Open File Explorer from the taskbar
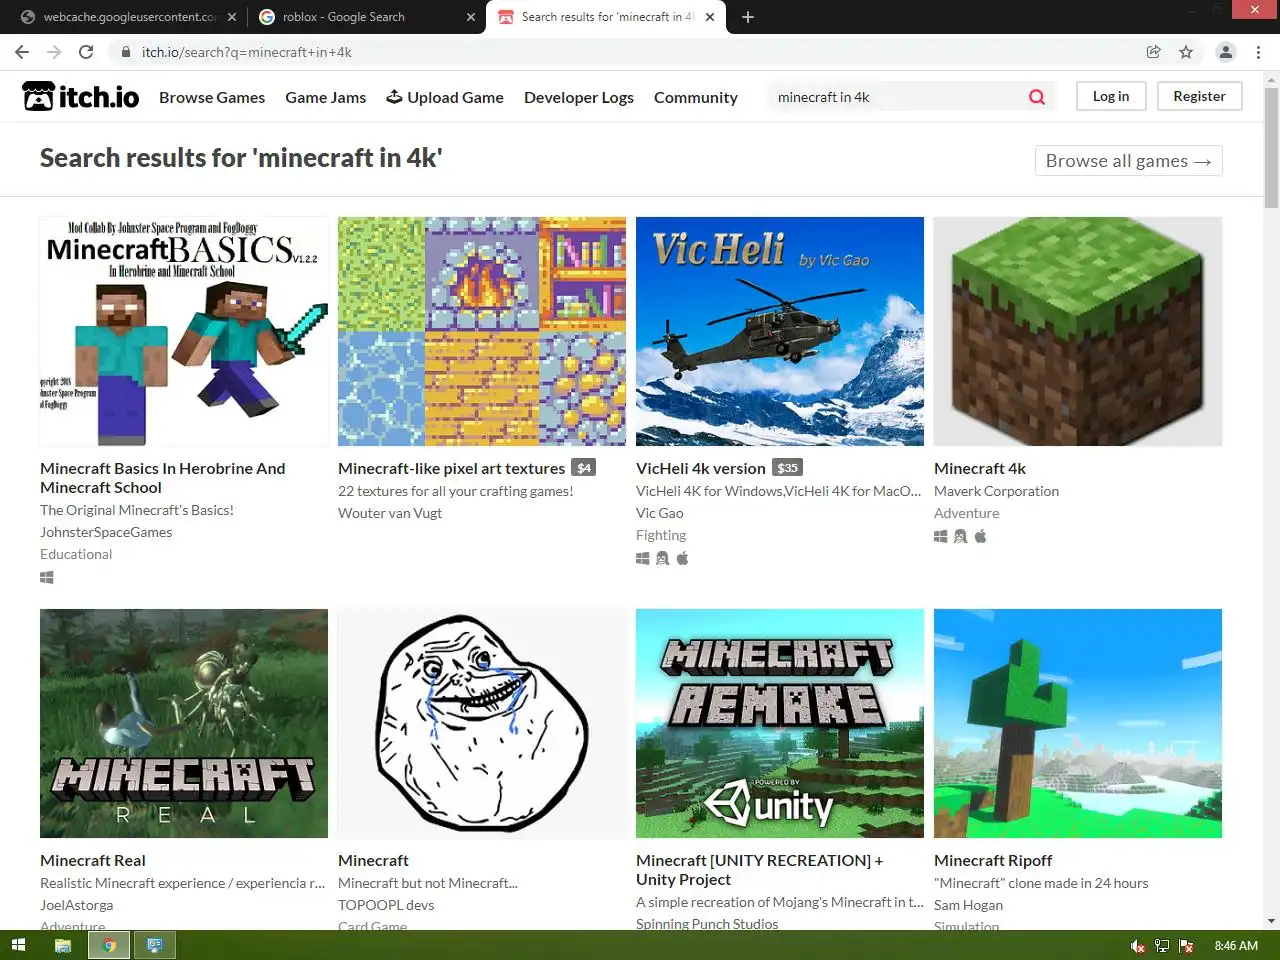Image resolution: width=1280 pixels, height=960 pixels. pyautogui.click(x=62, y=945)
